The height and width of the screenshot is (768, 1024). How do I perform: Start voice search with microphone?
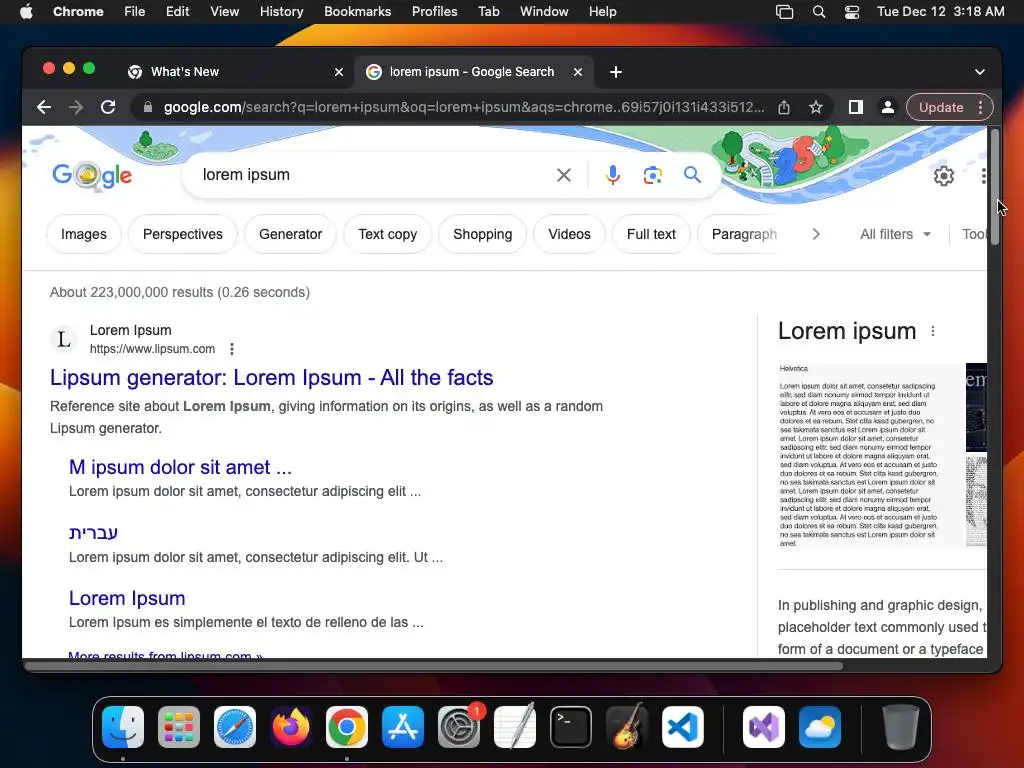coord(613,175)
